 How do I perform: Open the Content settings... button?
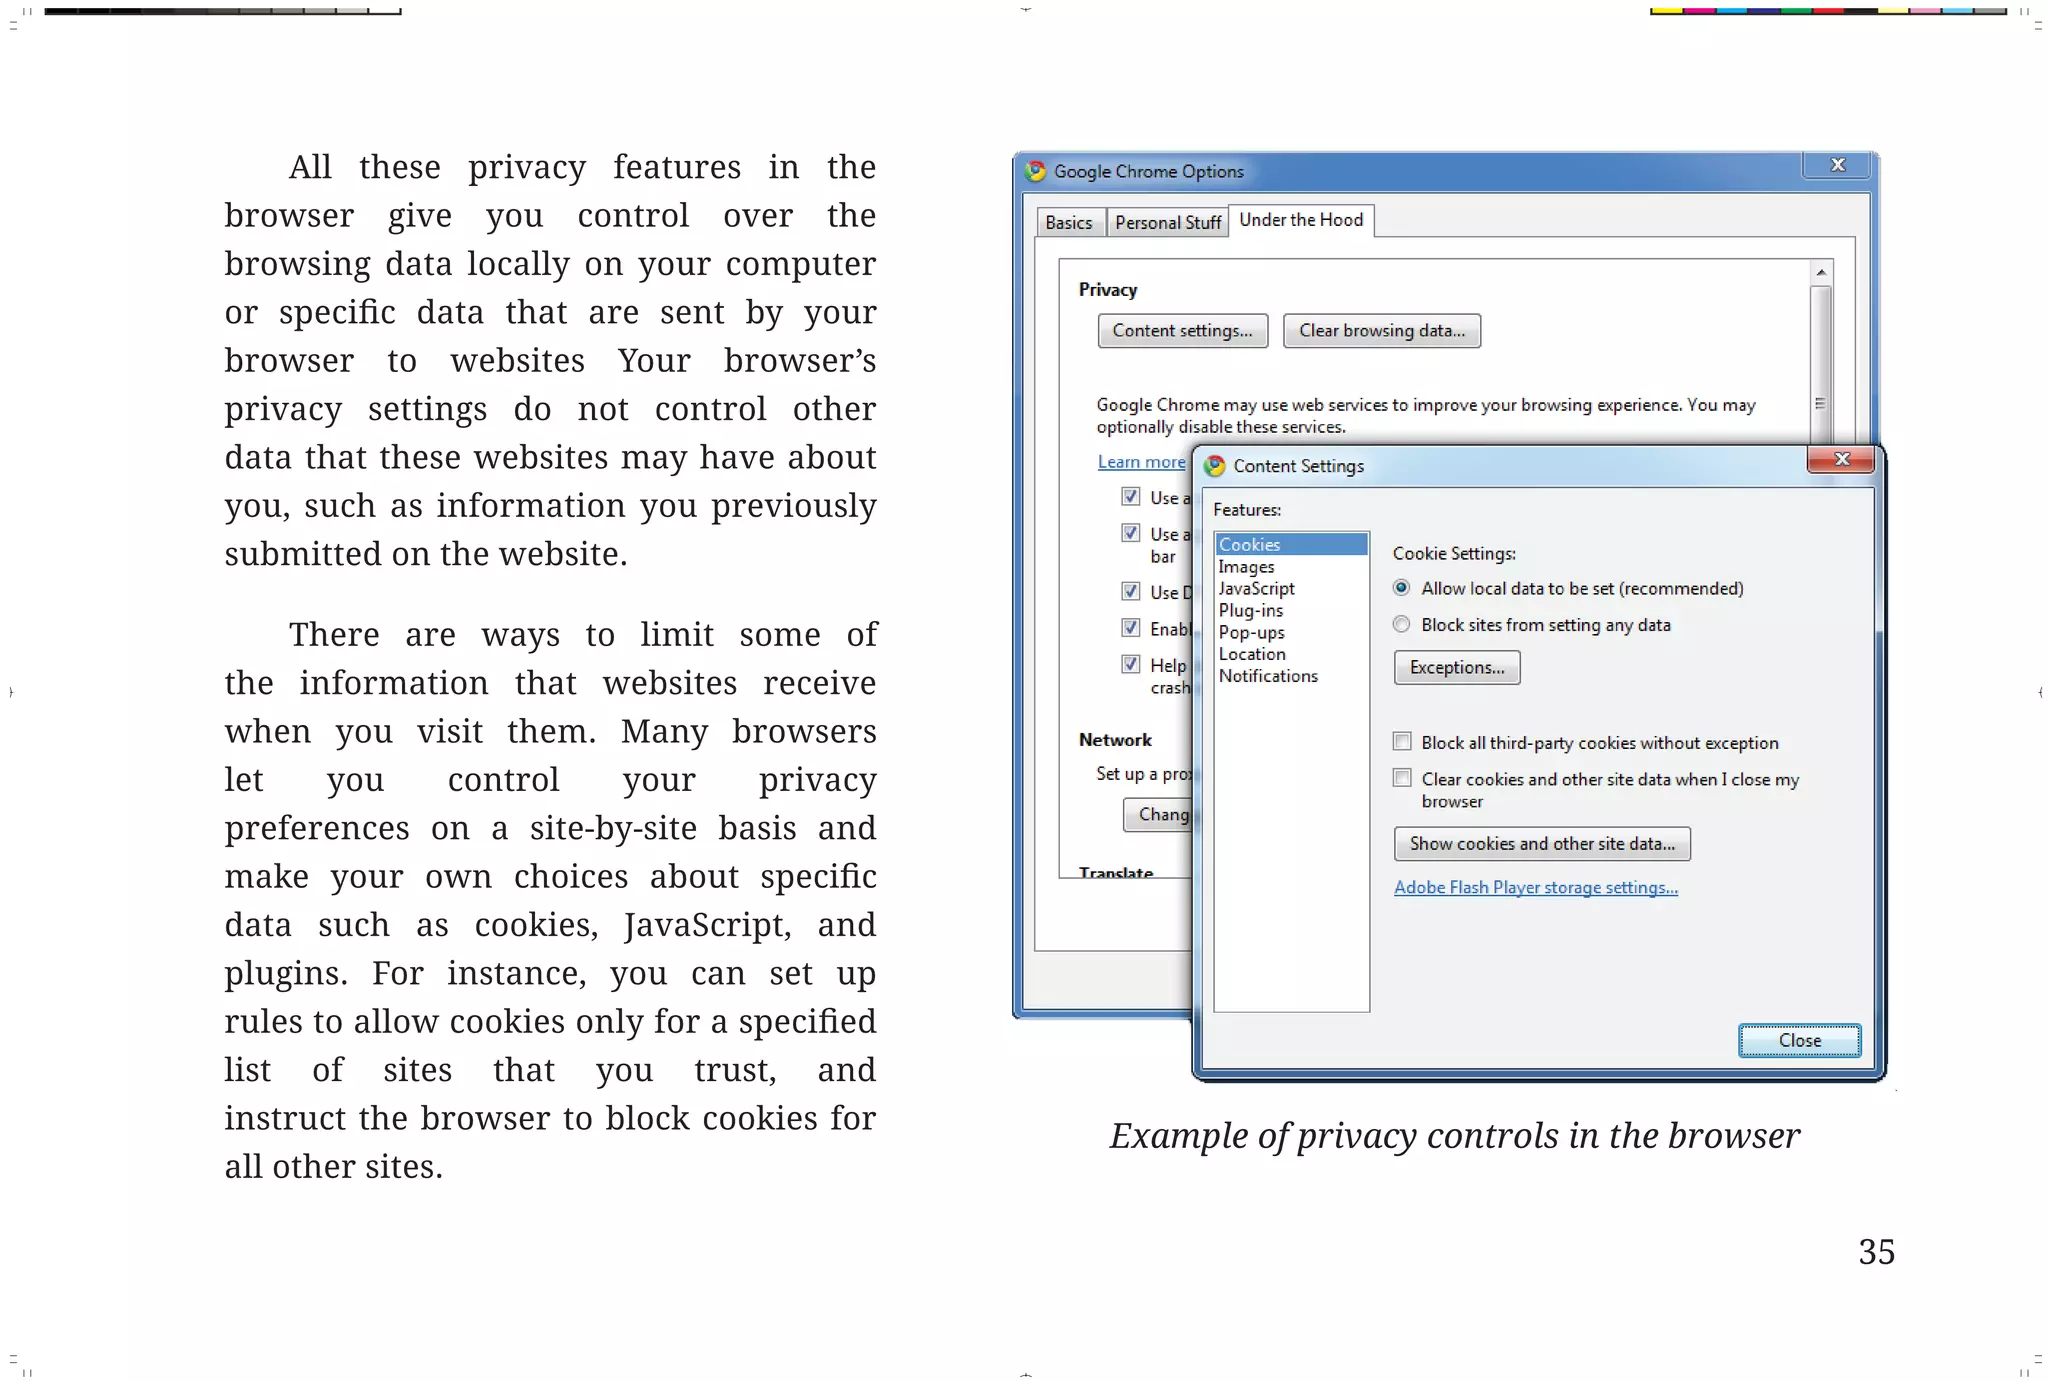point(1183,331)
